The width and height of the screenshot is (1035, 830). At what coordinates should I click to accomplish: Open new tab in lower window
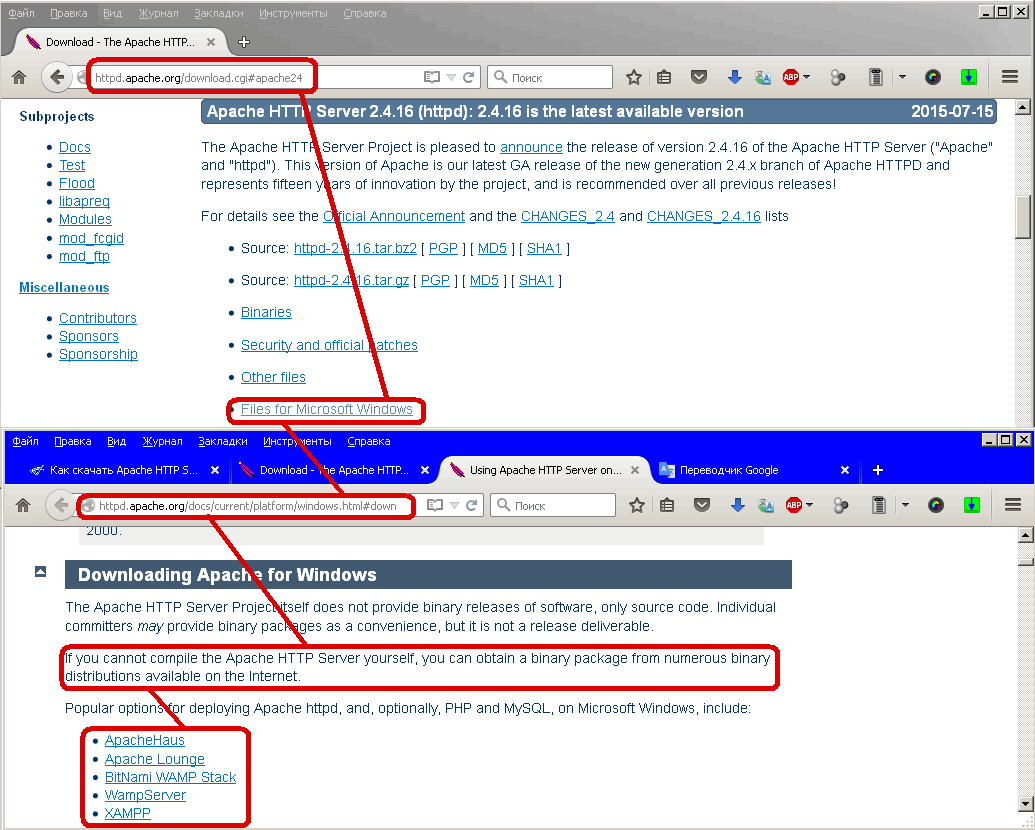pos(877,470)
